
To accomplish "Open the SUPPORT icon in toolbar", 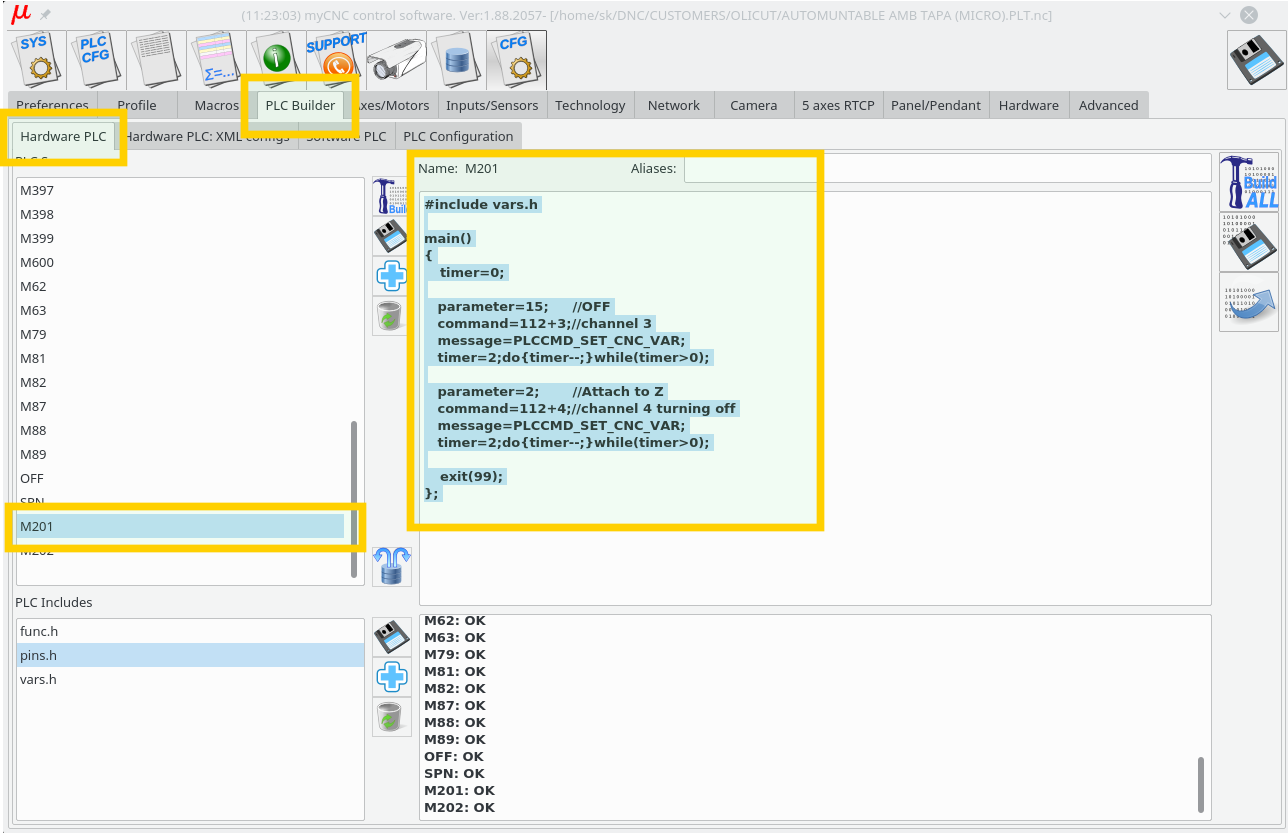I will pyautogui.click(x=336, y=59).
